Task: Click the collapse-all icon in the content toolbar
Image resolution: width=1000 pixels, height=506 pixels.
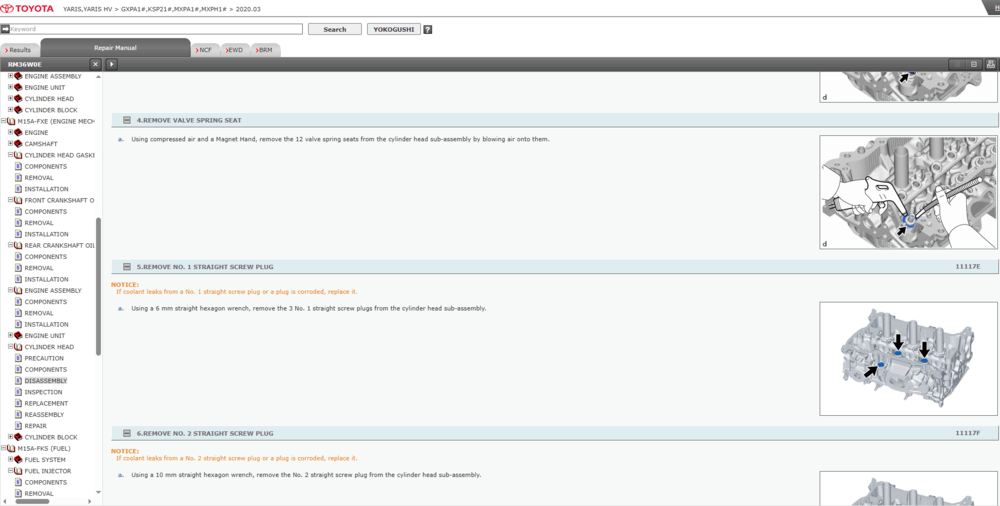Action: pos(974,64)
